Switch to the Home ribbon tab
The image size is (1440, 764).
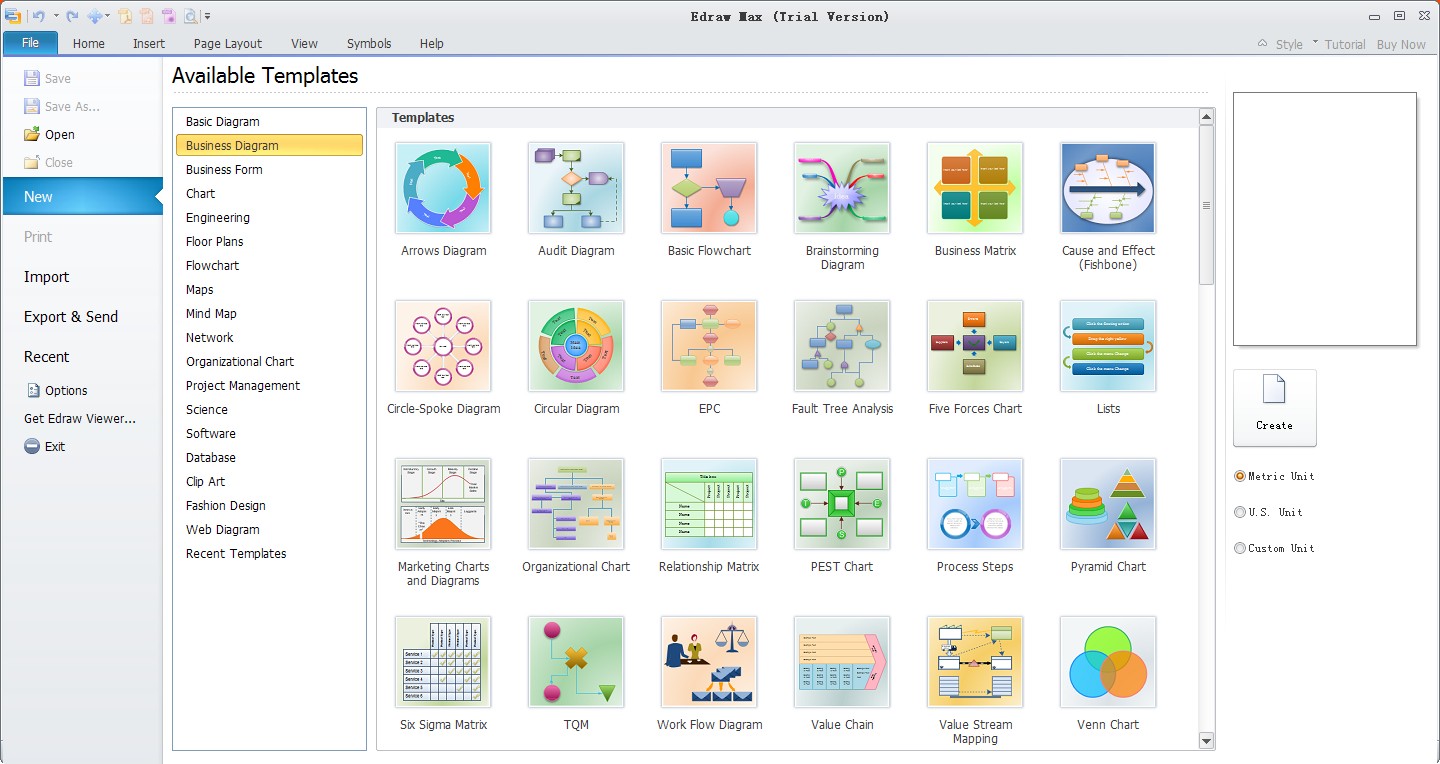click(x=89, y=43)
